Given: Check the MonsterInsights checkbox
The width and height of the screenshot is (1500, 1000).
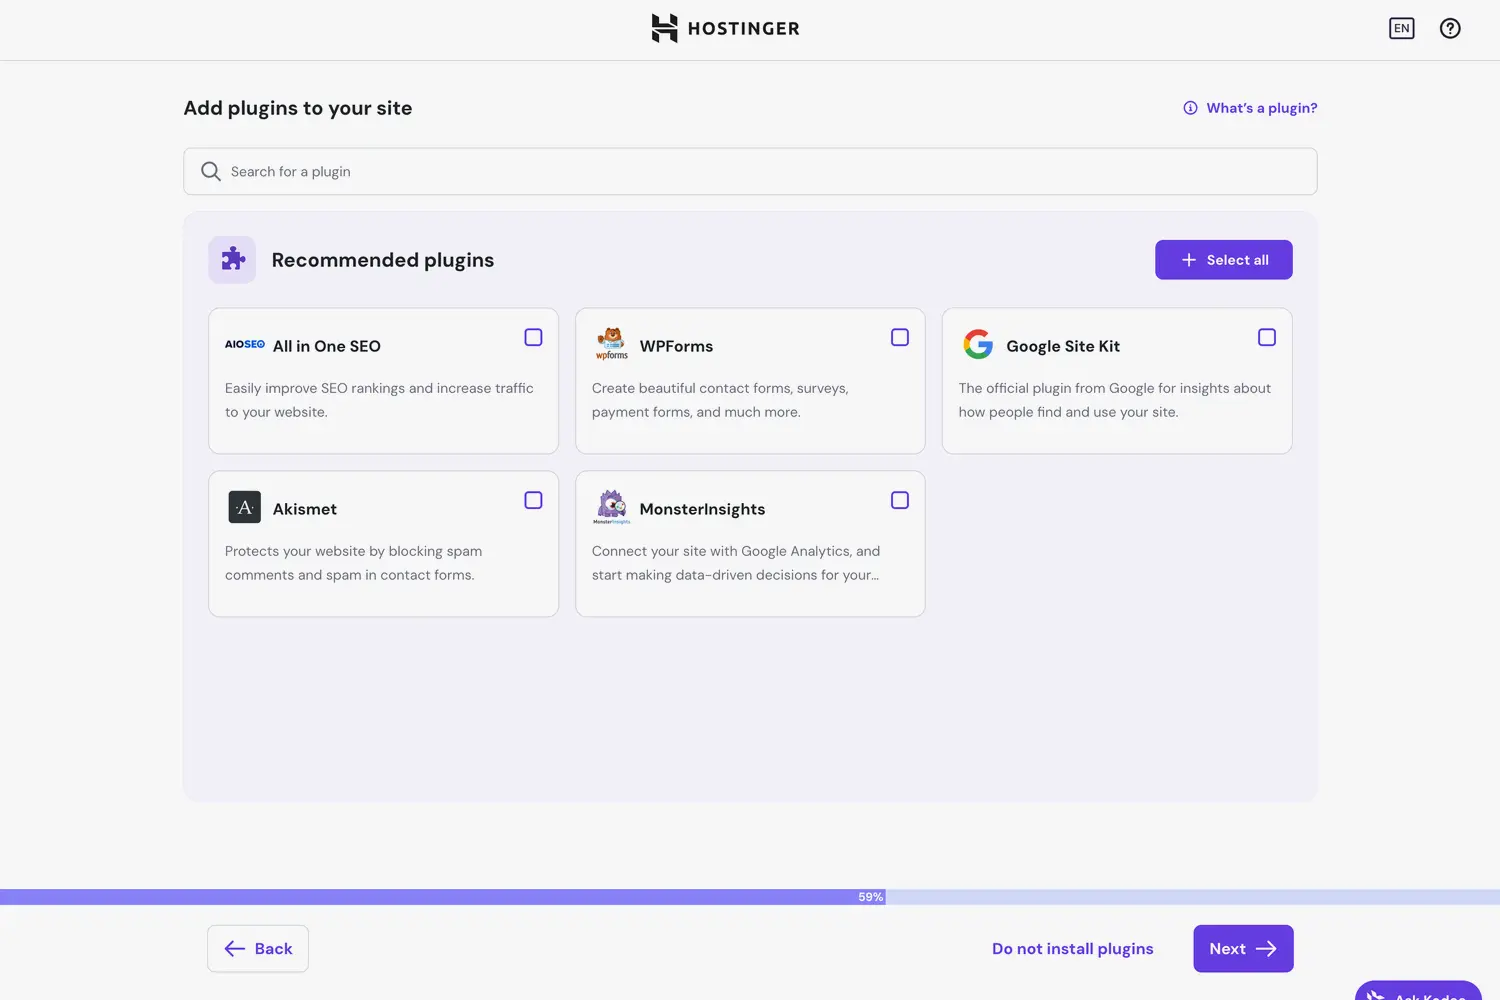Looking at the screenshot, I should (x=900, y=500).
